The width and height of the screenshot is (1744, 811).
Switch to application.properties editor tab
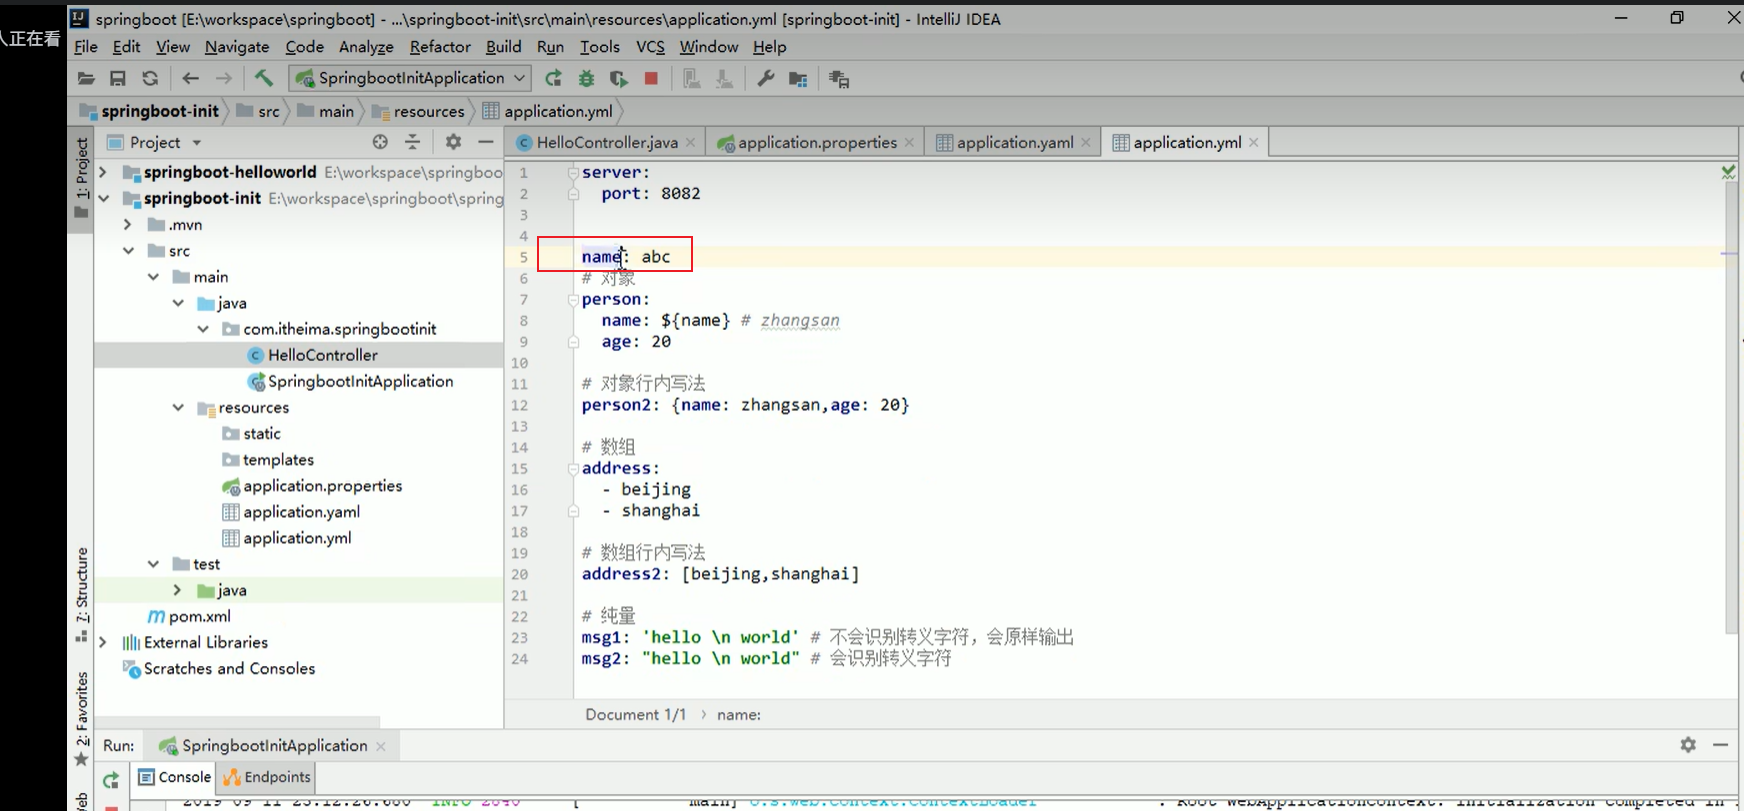pyautogui.click(x=817, y=142)
